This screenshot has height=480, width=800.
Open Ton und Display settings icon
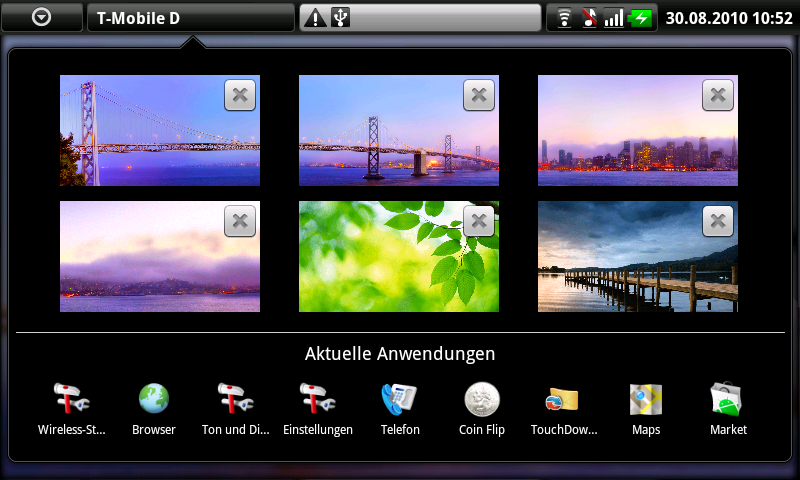236,401
